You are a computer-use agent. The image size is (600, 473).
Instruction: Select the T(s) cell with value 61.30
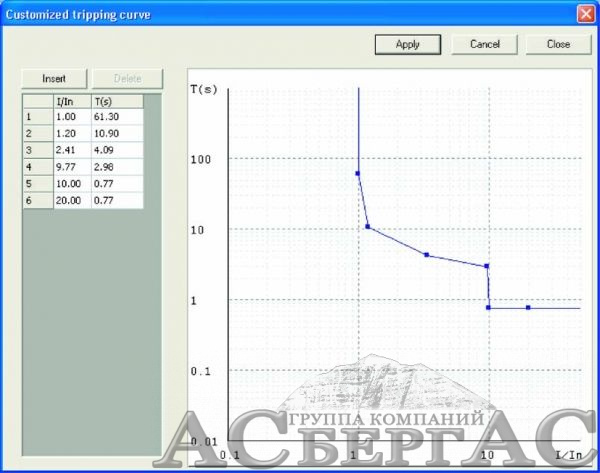tap(116, 117)
